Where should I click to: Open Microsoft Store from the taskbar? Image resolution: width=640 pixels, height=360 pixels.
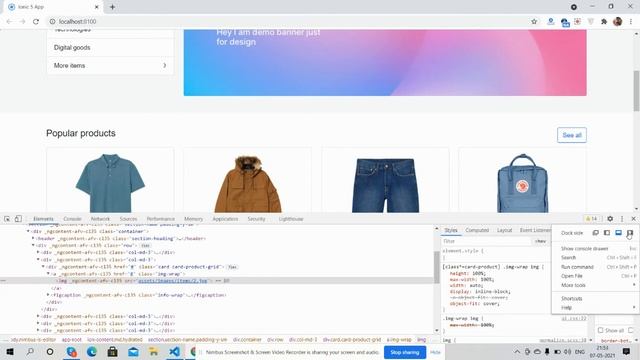(x=113, y=351)
